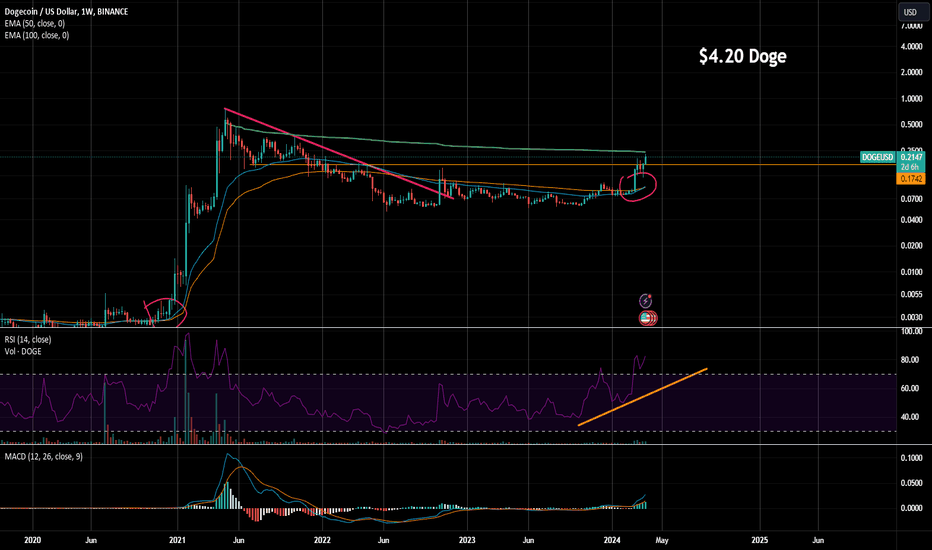Click the 80.00 RSI scale label
932x550 pixels.
pyautogui.click(x=911, y=360)
